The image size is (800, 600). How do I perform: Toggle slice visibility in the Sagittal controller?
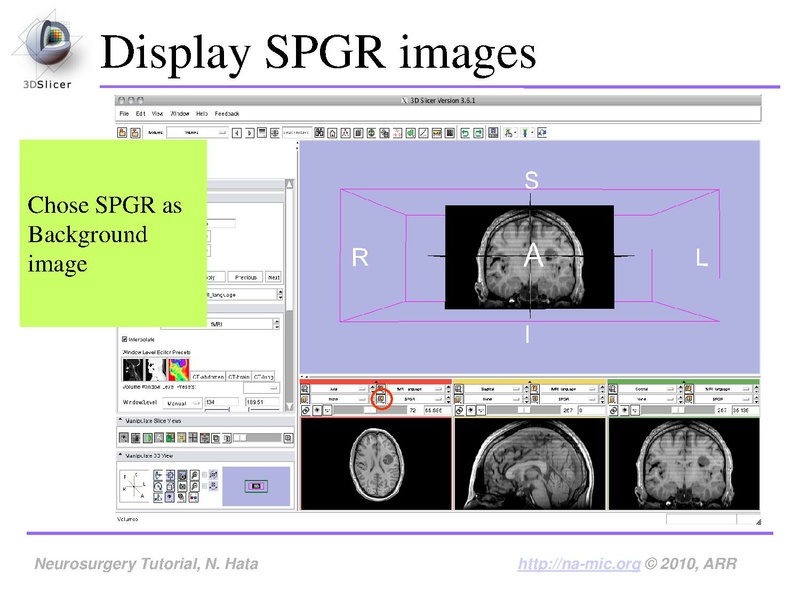[470, 410]
